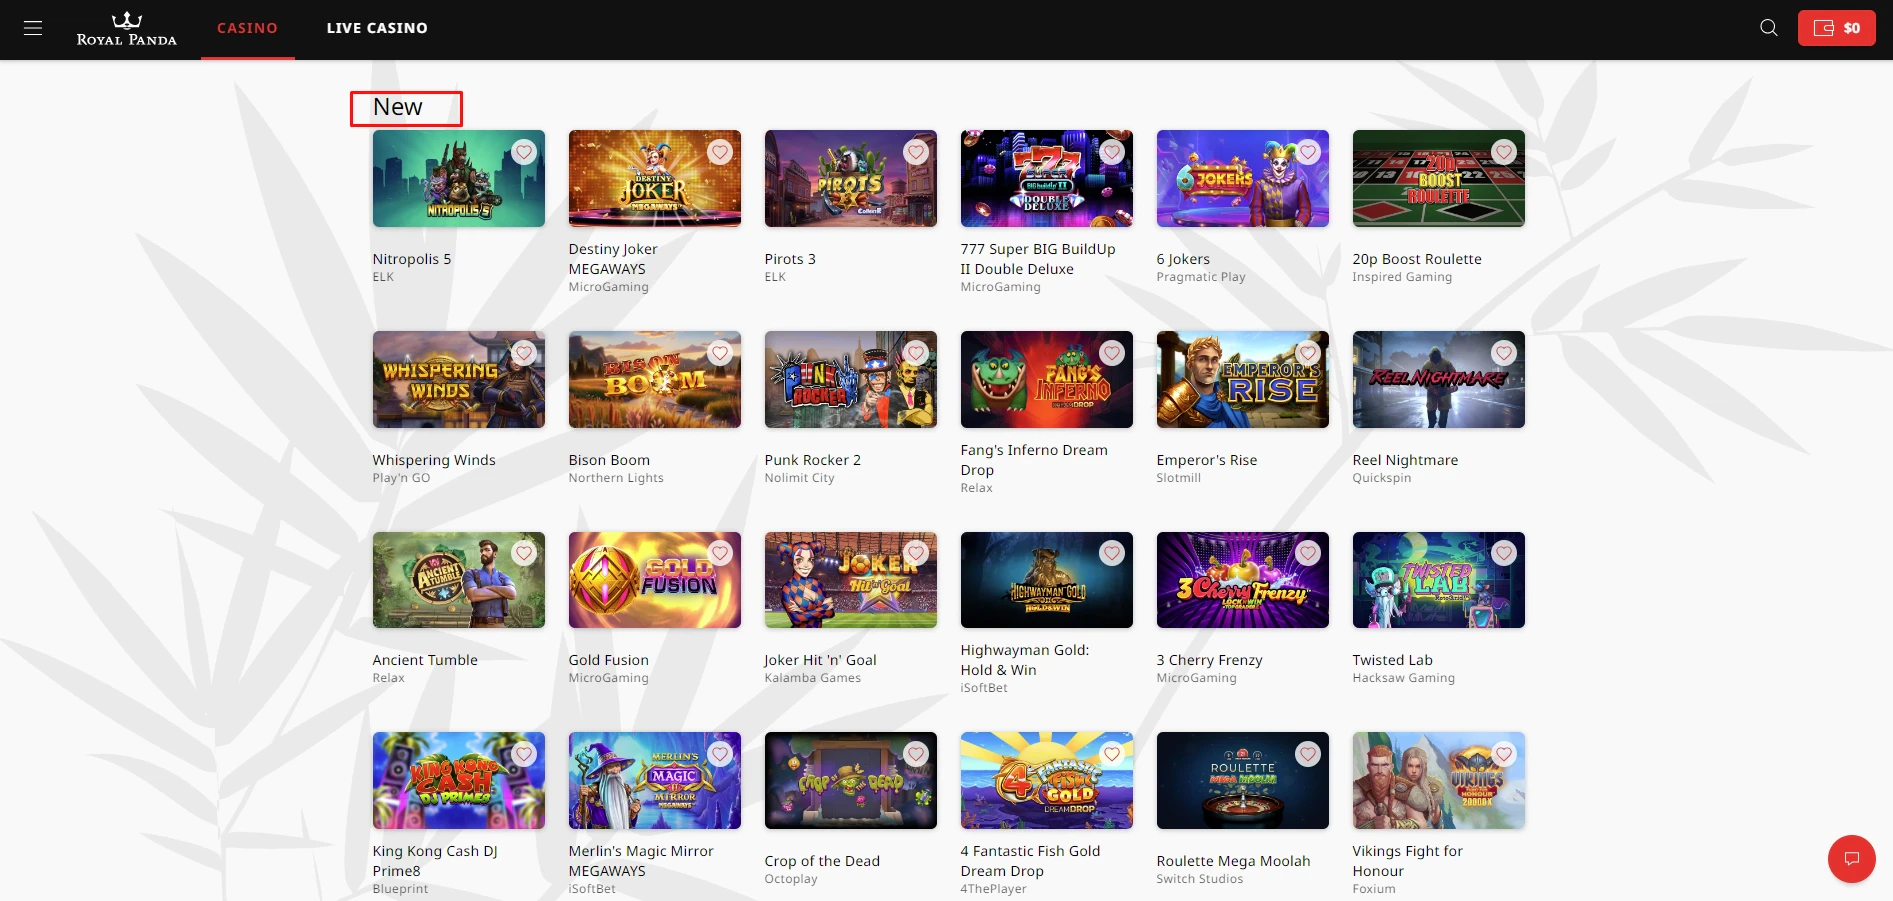Viewport: 1893px width, 901px height.
Task: Favorite Destiny Joker MEGAWAYS with heart
Action: click(x=720, y=152)
